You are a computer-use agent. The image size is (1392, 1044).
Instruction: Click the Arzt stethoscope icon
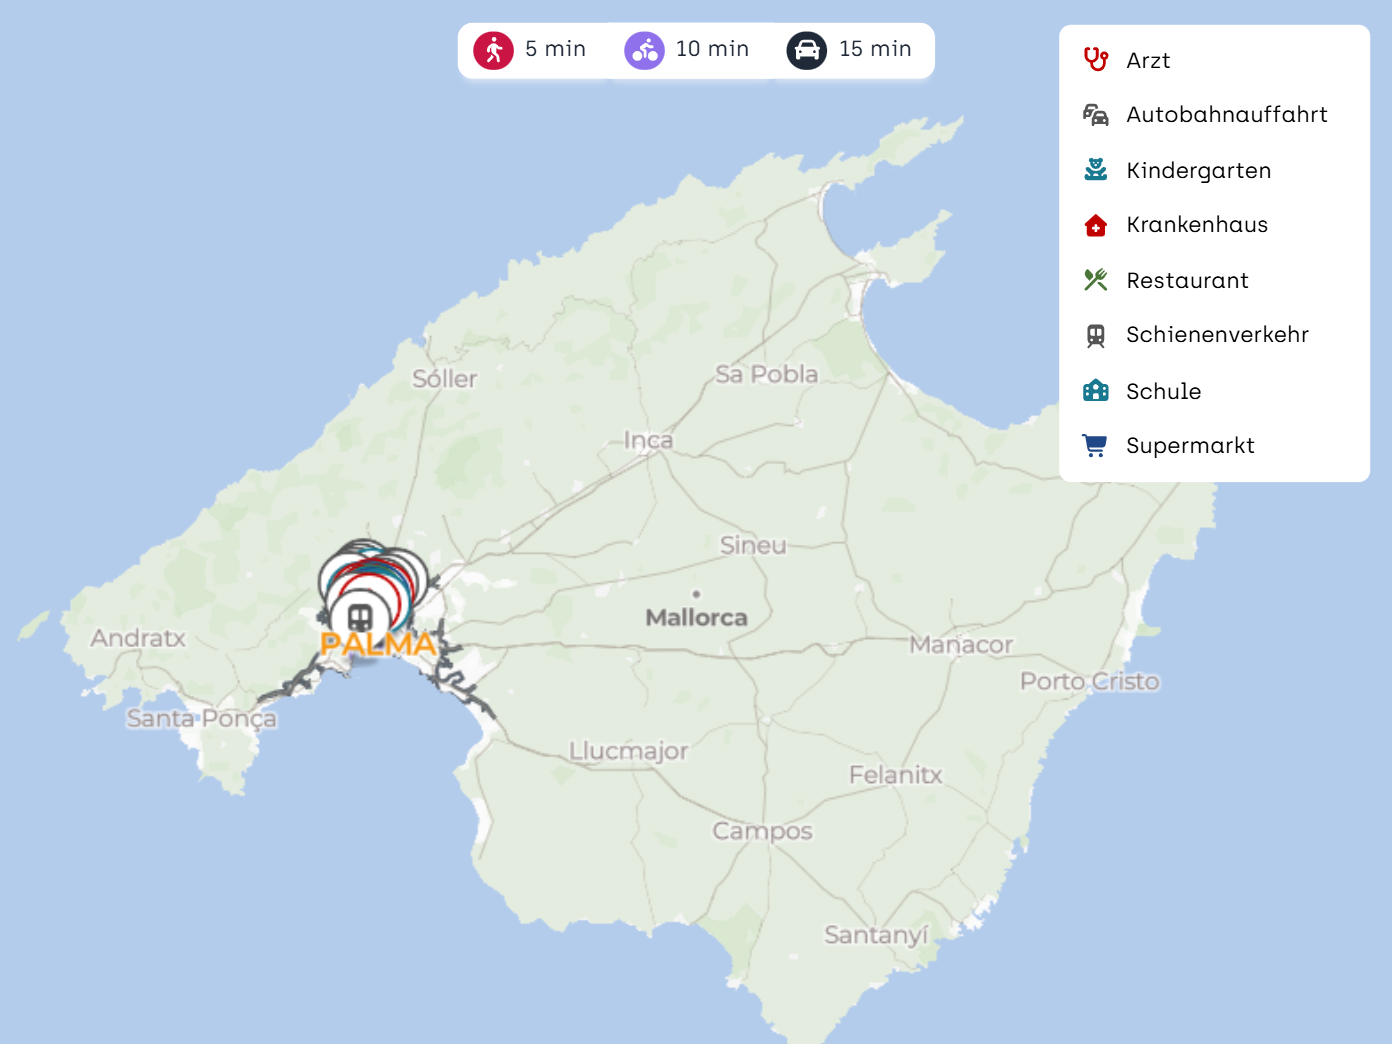pos(1096,60)
